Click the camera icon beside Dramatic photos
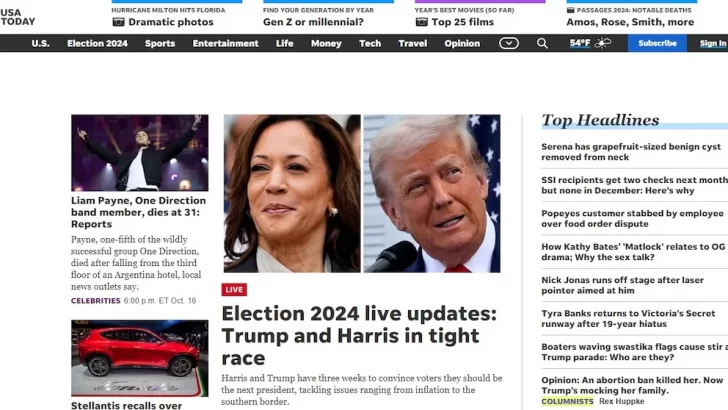This screenshot has height=410, width=728. pyautogui.click(x=118, y=22)
